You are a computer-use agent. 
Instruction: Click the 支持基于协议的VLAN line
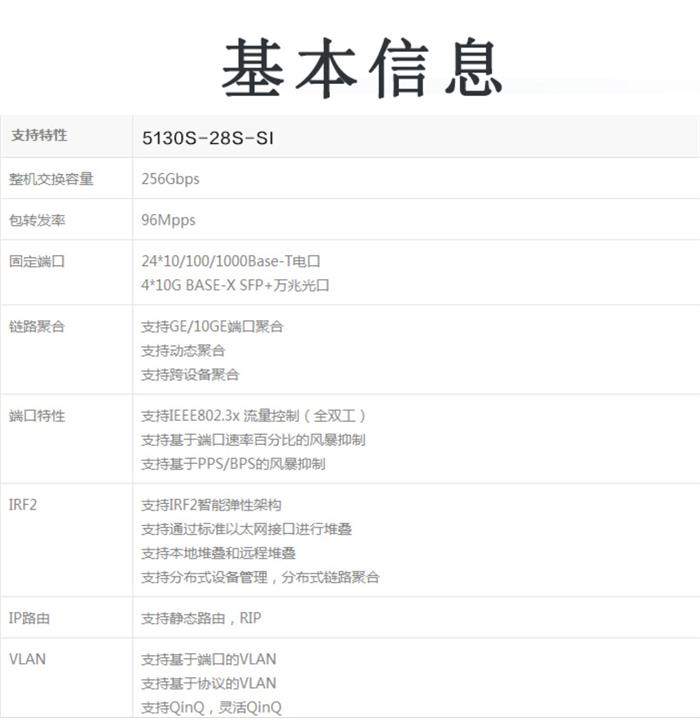208,683
